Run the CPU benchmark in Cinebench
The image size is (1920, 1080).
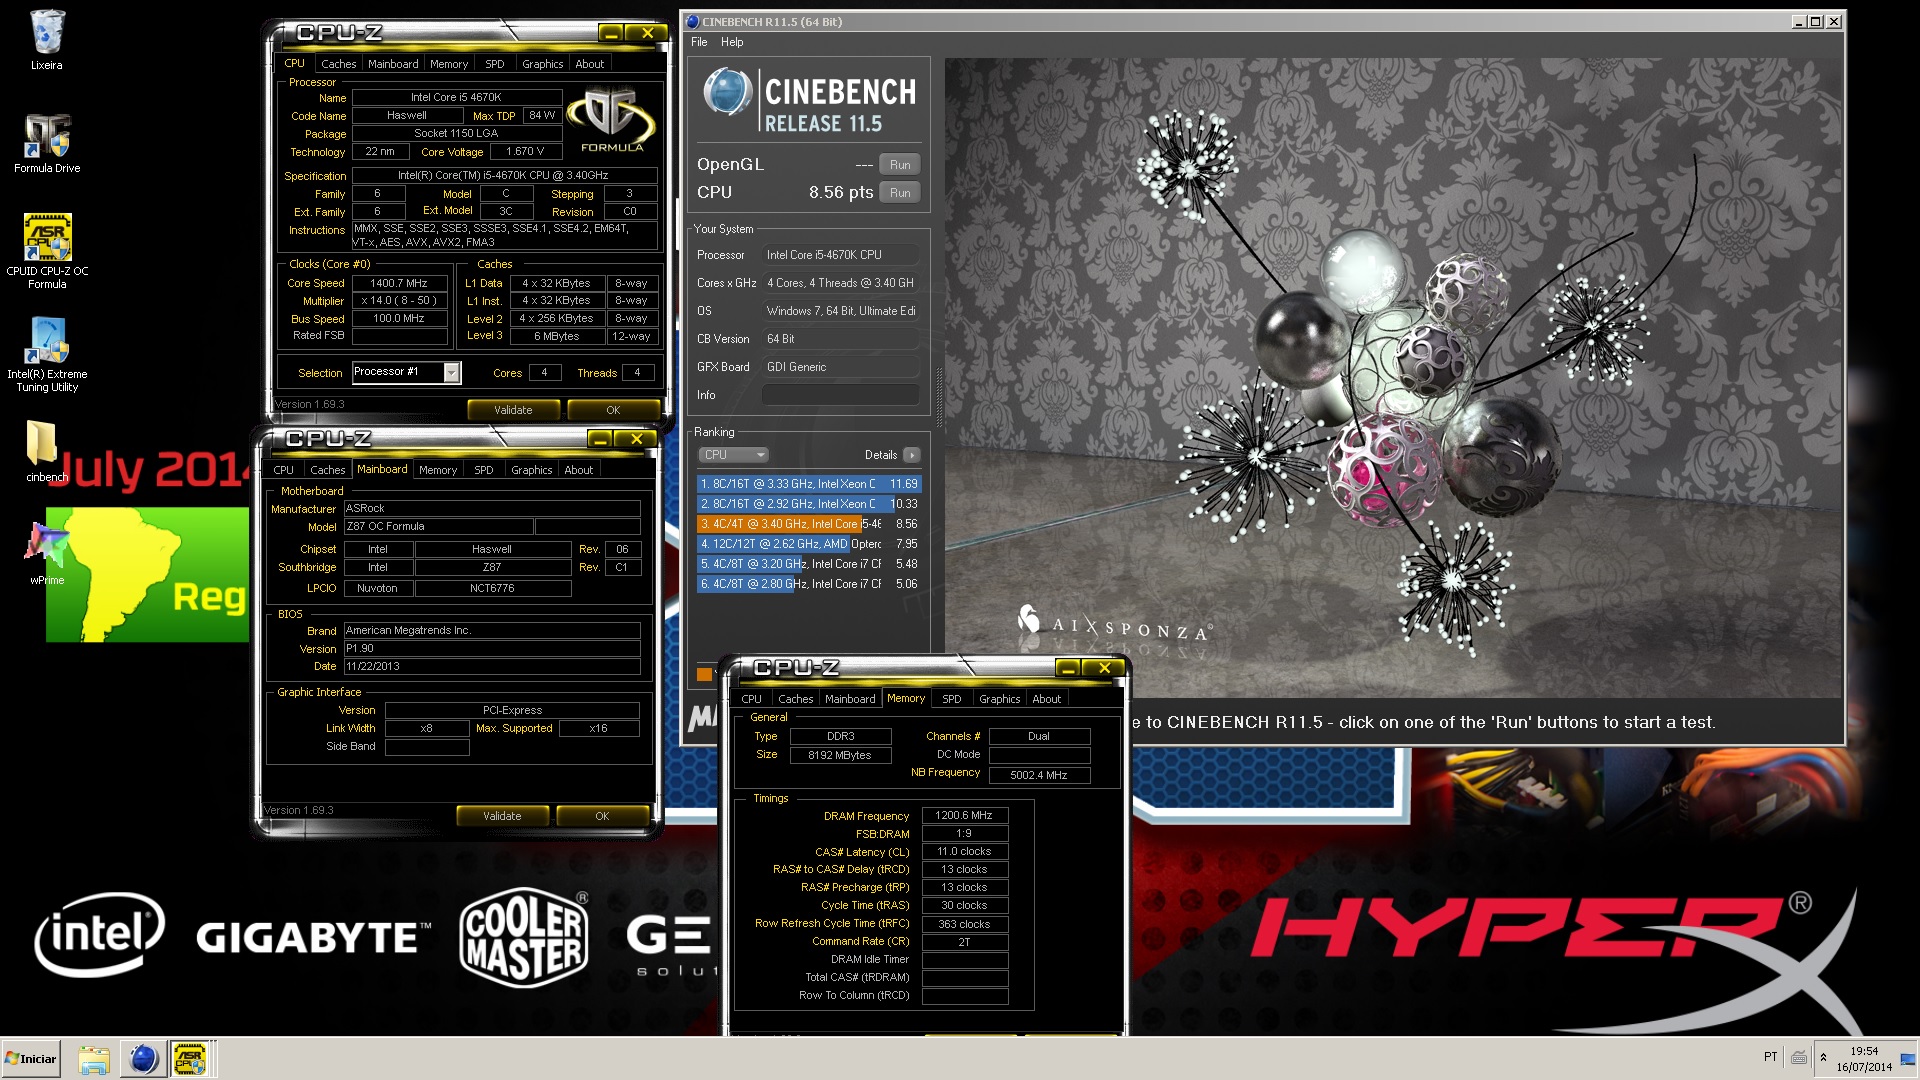[900, 193]
